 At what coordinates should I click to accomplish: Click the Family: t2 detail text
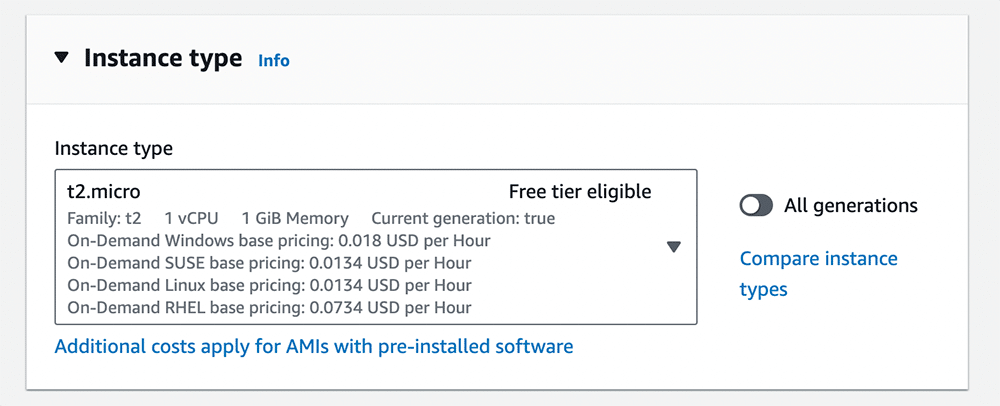(104, 218)
